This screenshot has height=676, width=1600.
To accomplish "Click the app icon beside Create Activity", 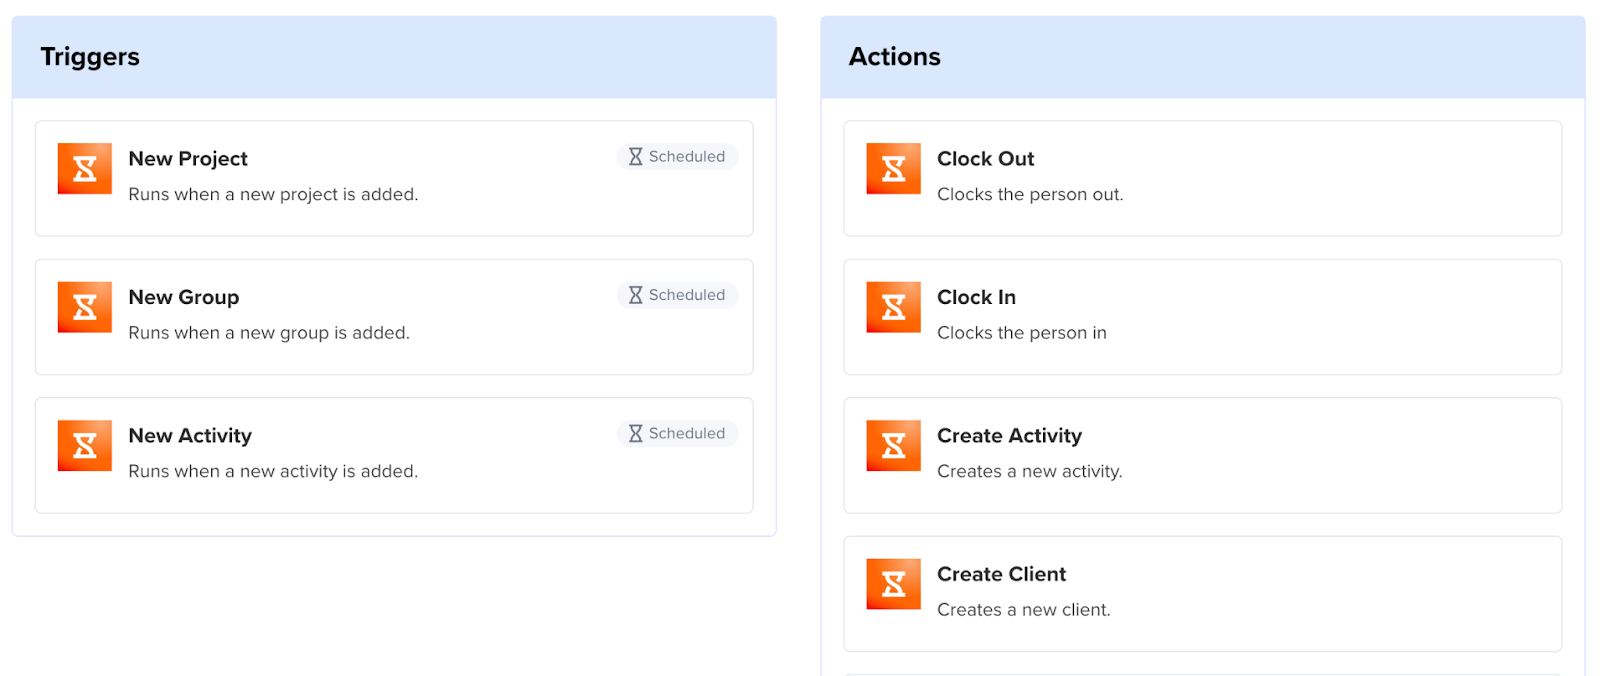I will pos(893,445).
